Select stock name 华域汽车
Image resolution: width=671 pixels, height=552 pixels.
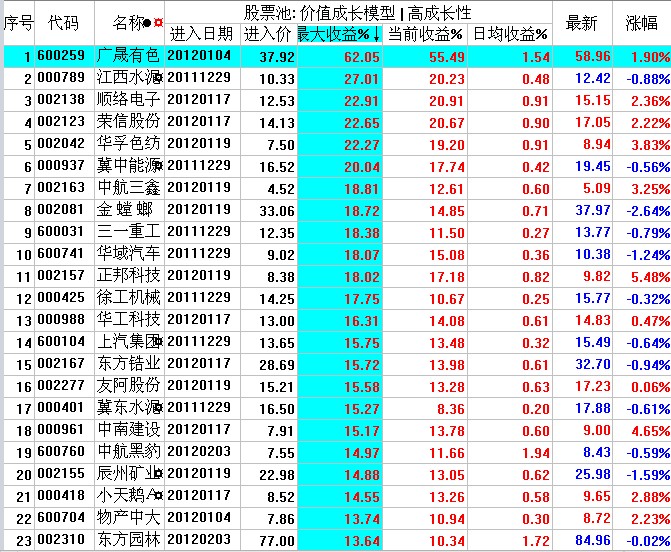pos(128,254)
